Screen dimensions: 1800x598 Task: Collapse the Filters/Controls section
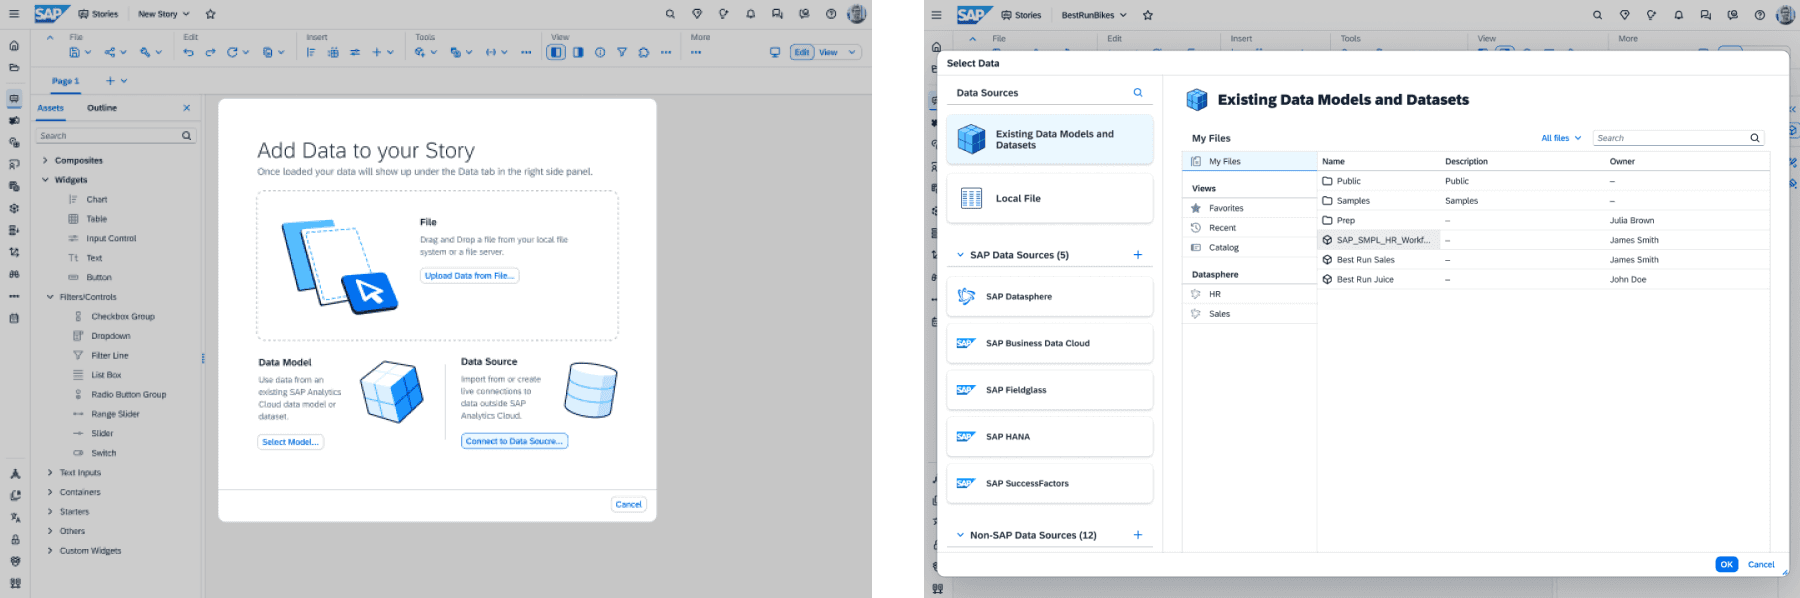(50, 297)
